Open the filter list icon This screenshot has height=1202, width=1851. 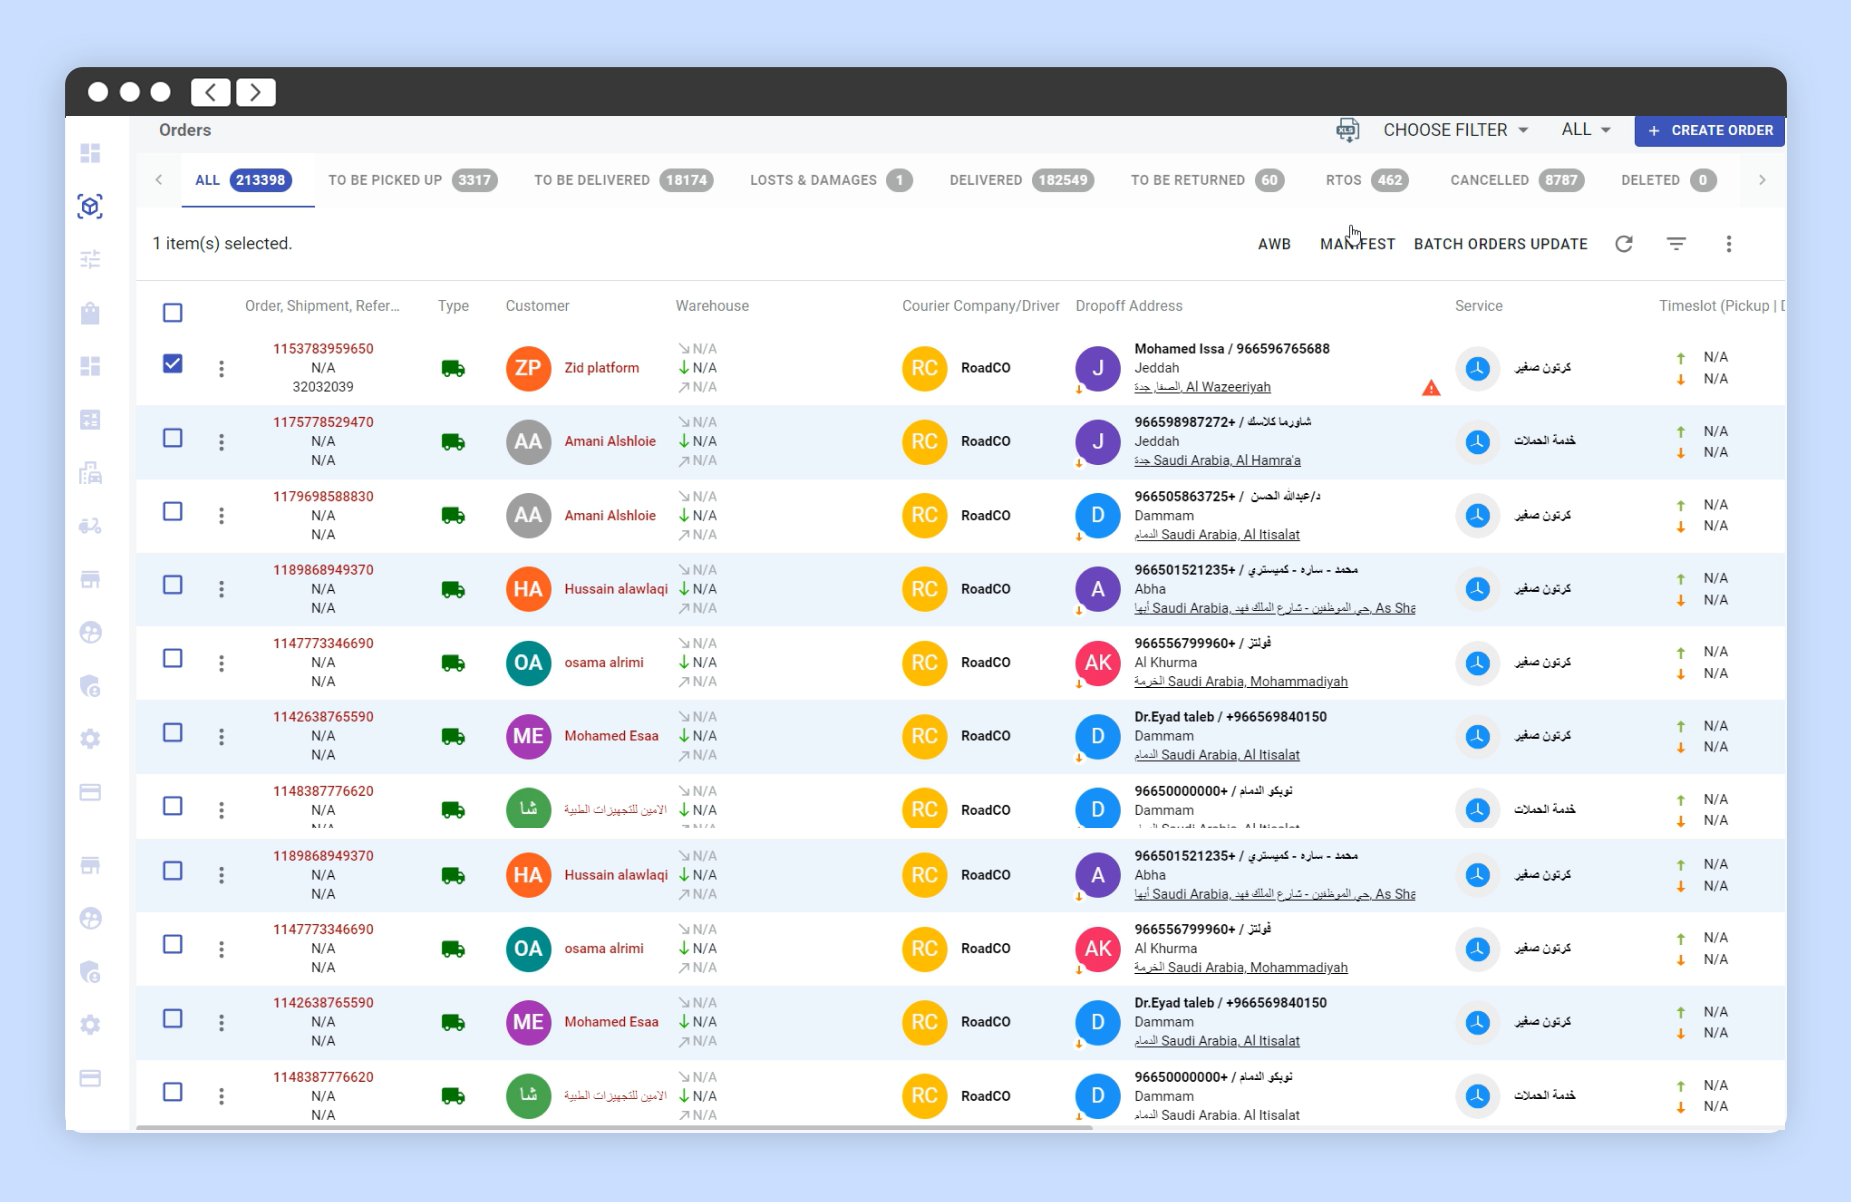[1676, 244]
